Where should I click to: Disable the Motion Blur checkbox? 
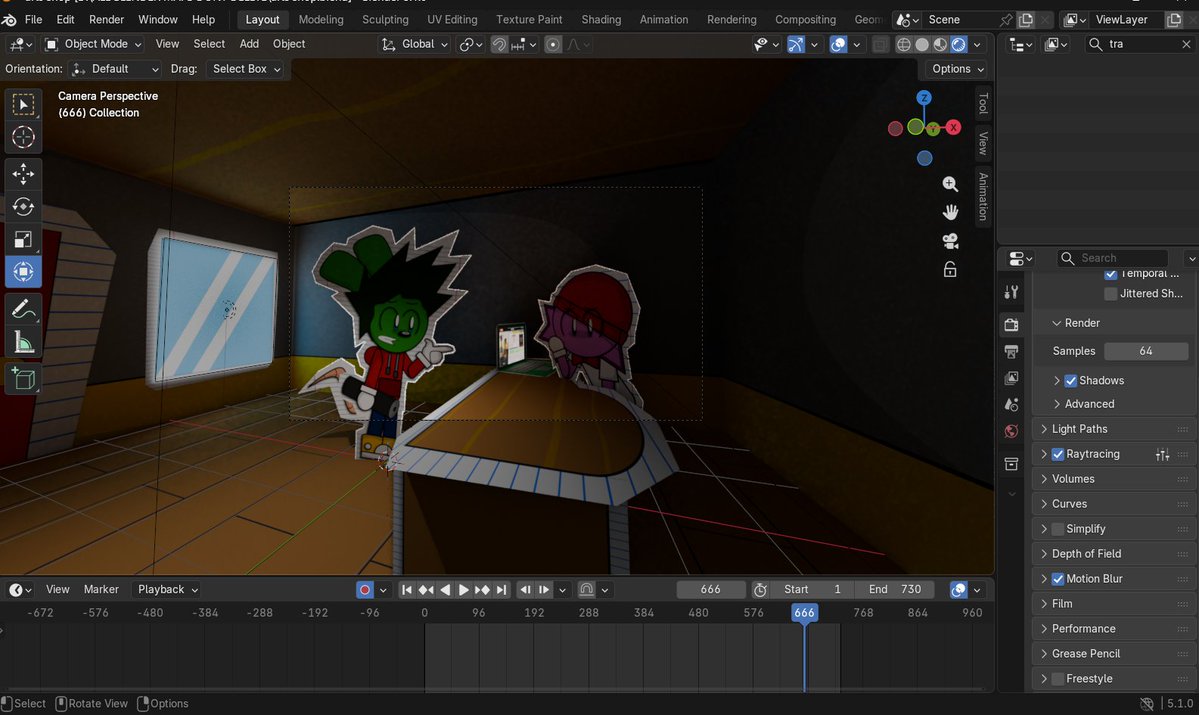[1058, 579]
